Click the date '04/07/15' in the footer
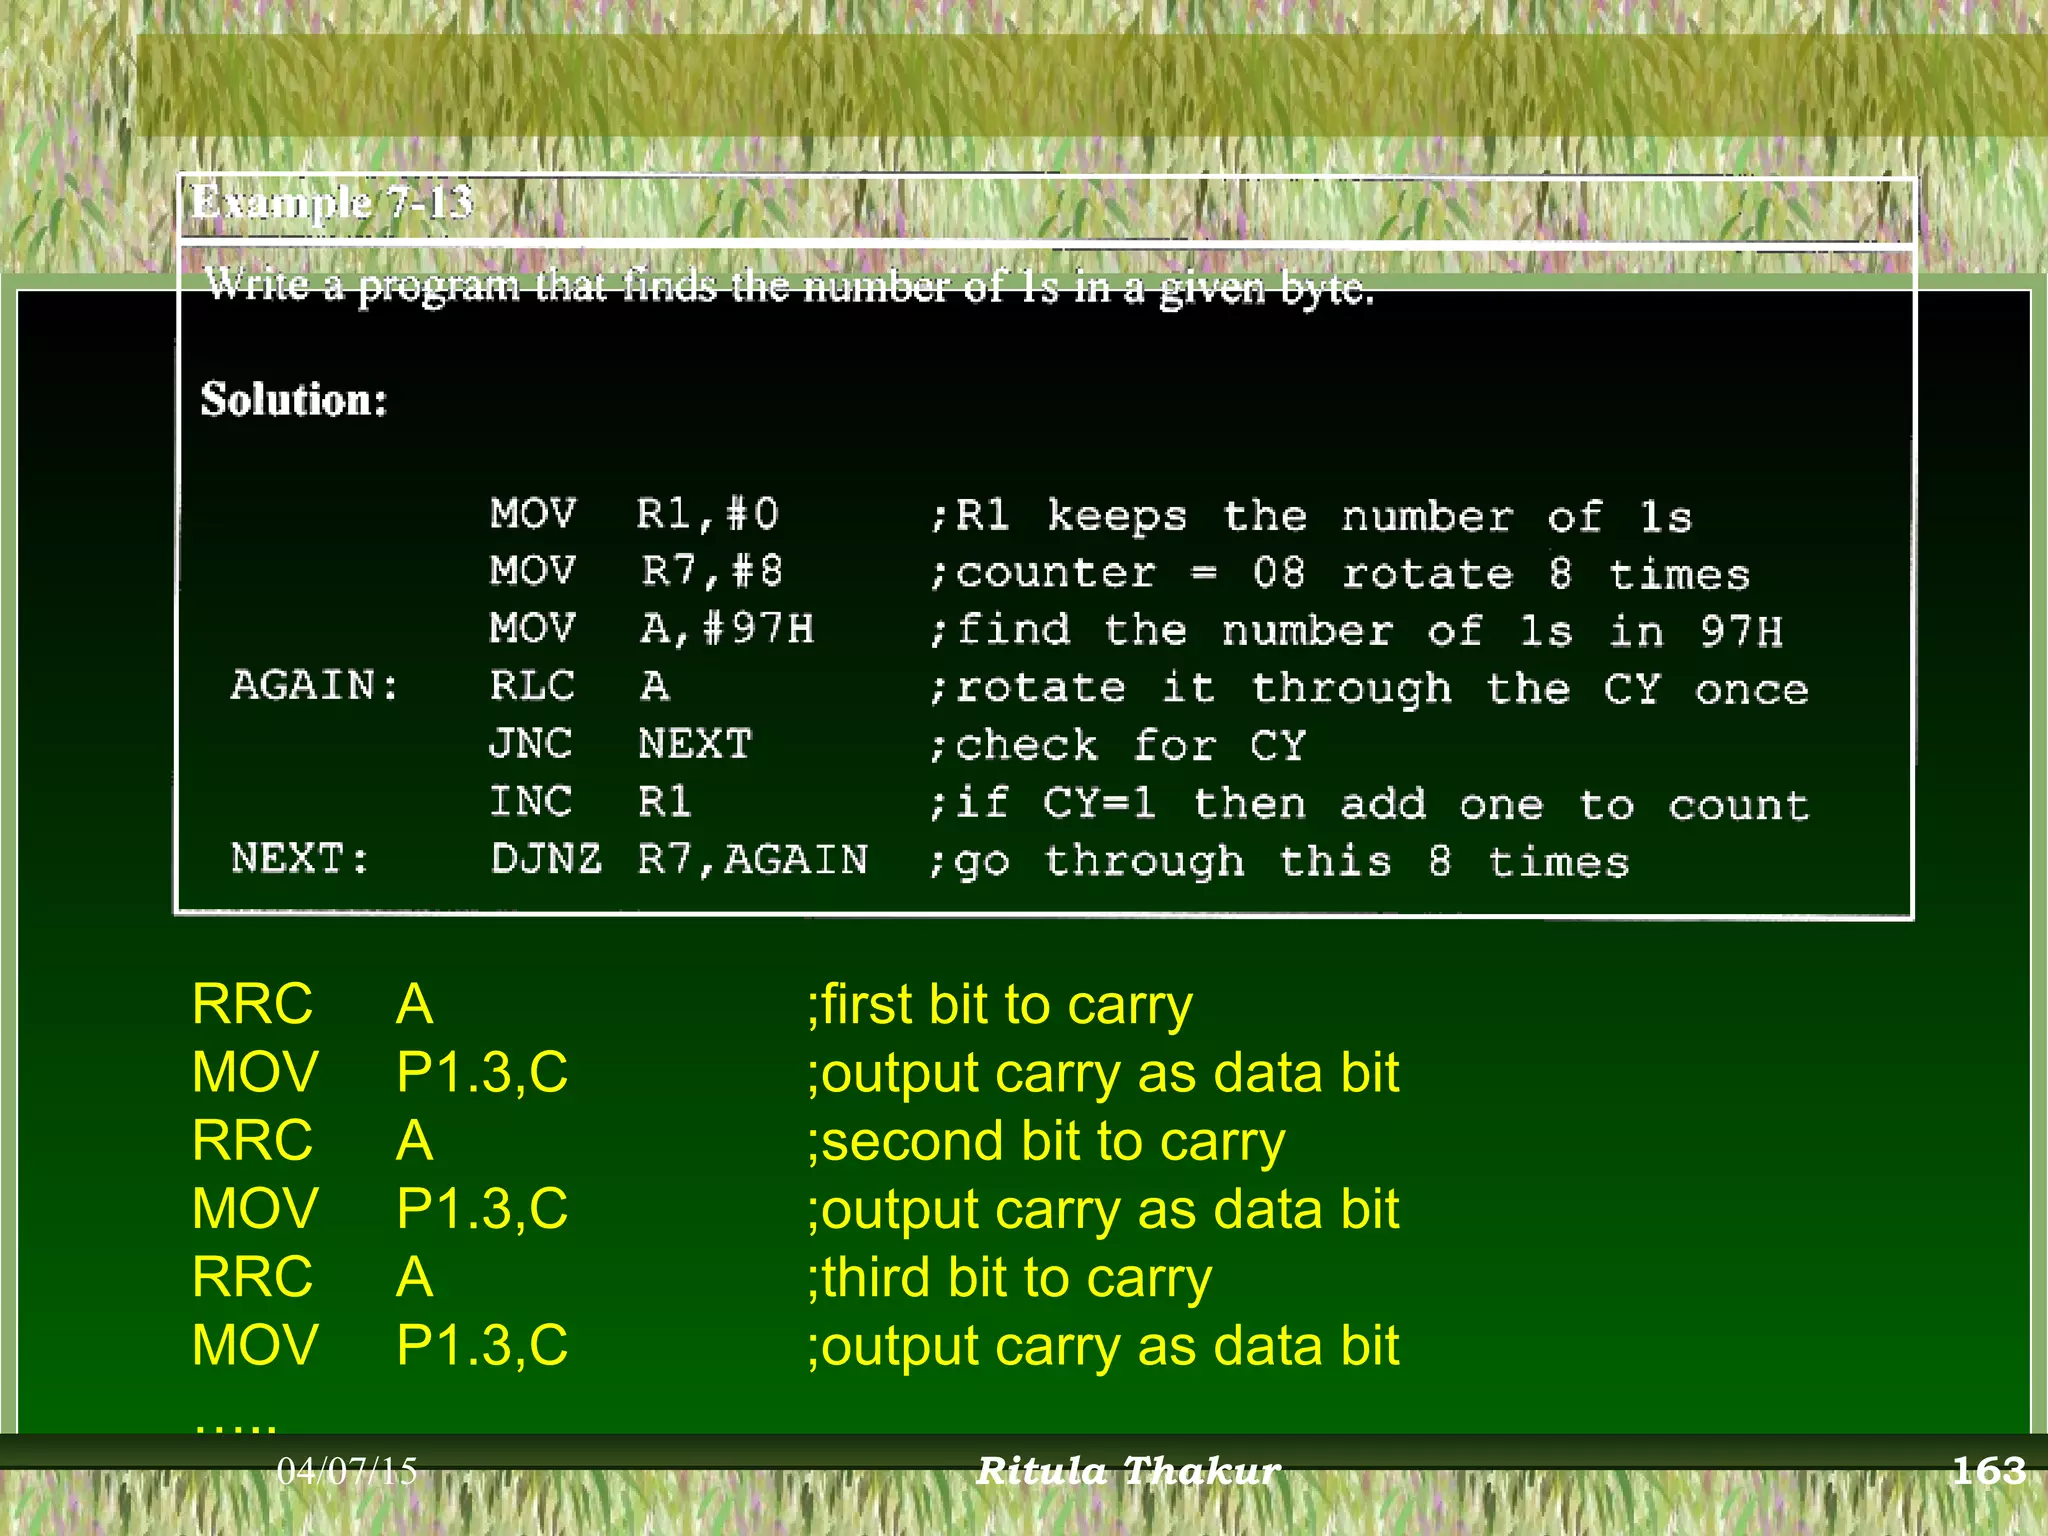This screenshot has width=2048, height=1536. pyautogui.click(x=347, y=1471)
